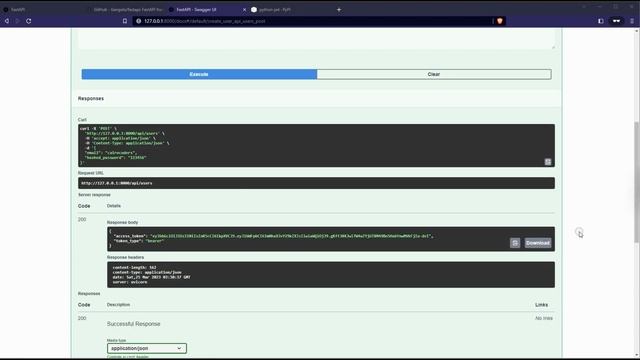This screenshot has height=360, width=640.
Task: Copy the response body with copy icon
Action: (515, 243)
